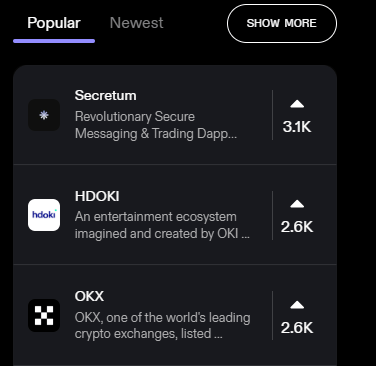Click the 3.1K vote count for Secretum
Screen dimensions: 376x366
(x=297, y=127)
